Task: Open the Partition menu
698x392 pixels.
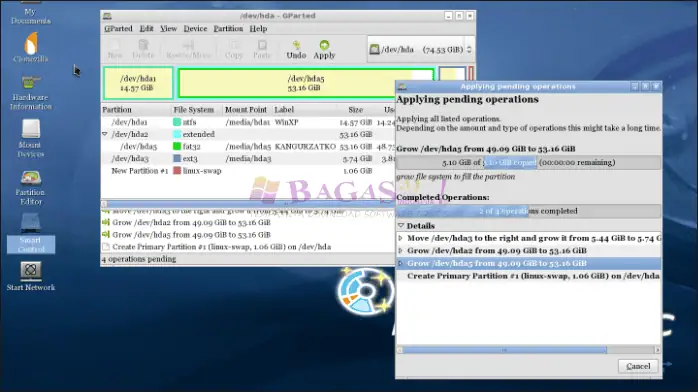Action: pyautogui.click(x=228, y=28)
